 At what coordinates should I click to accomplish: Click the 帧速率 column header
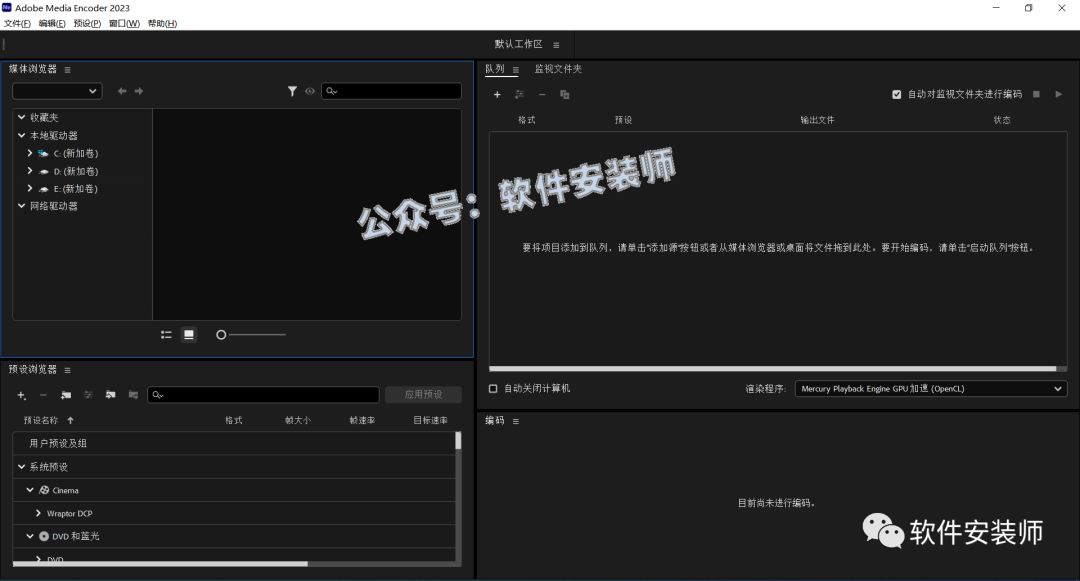tap(362, 421)
